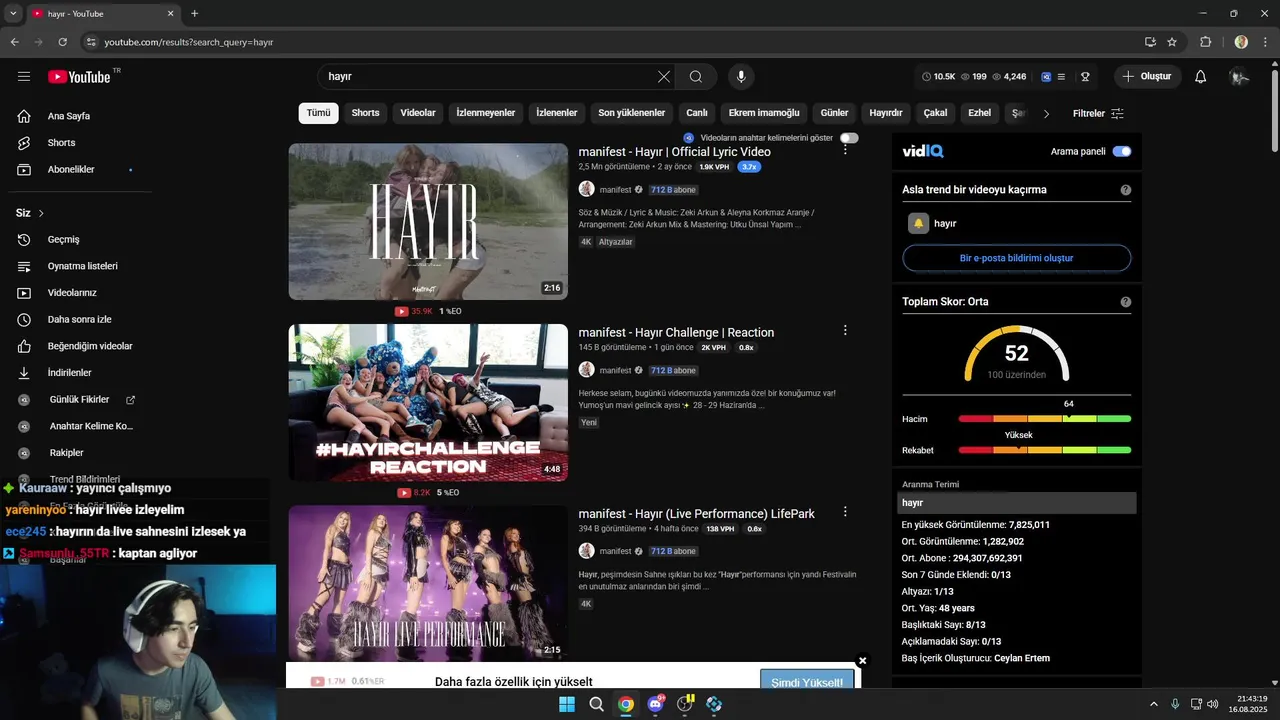Click help icon beside Asla trend bir videoyu kaçırma

(x=1126, y=190)
